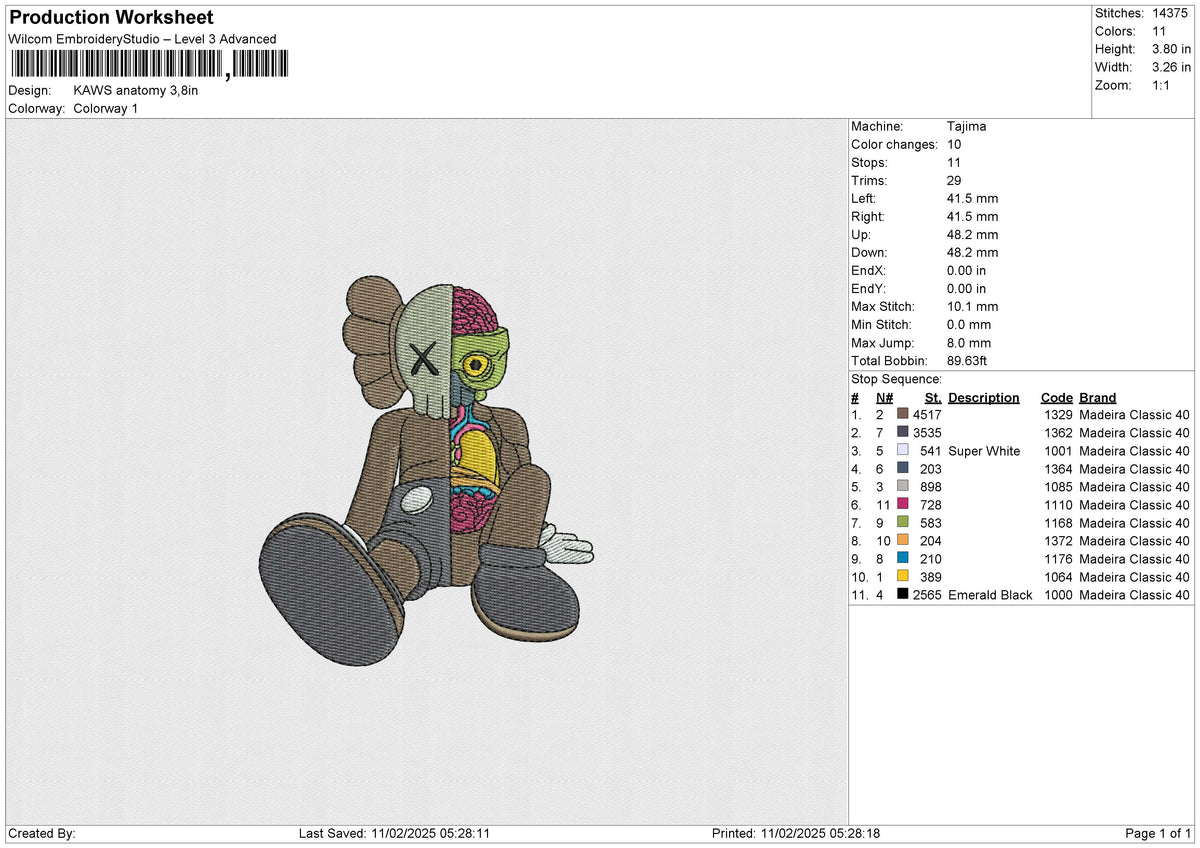Click the Width value 3.26 in
The height and width of the screenshot is (848, 1200).
tap(1171, 67)
